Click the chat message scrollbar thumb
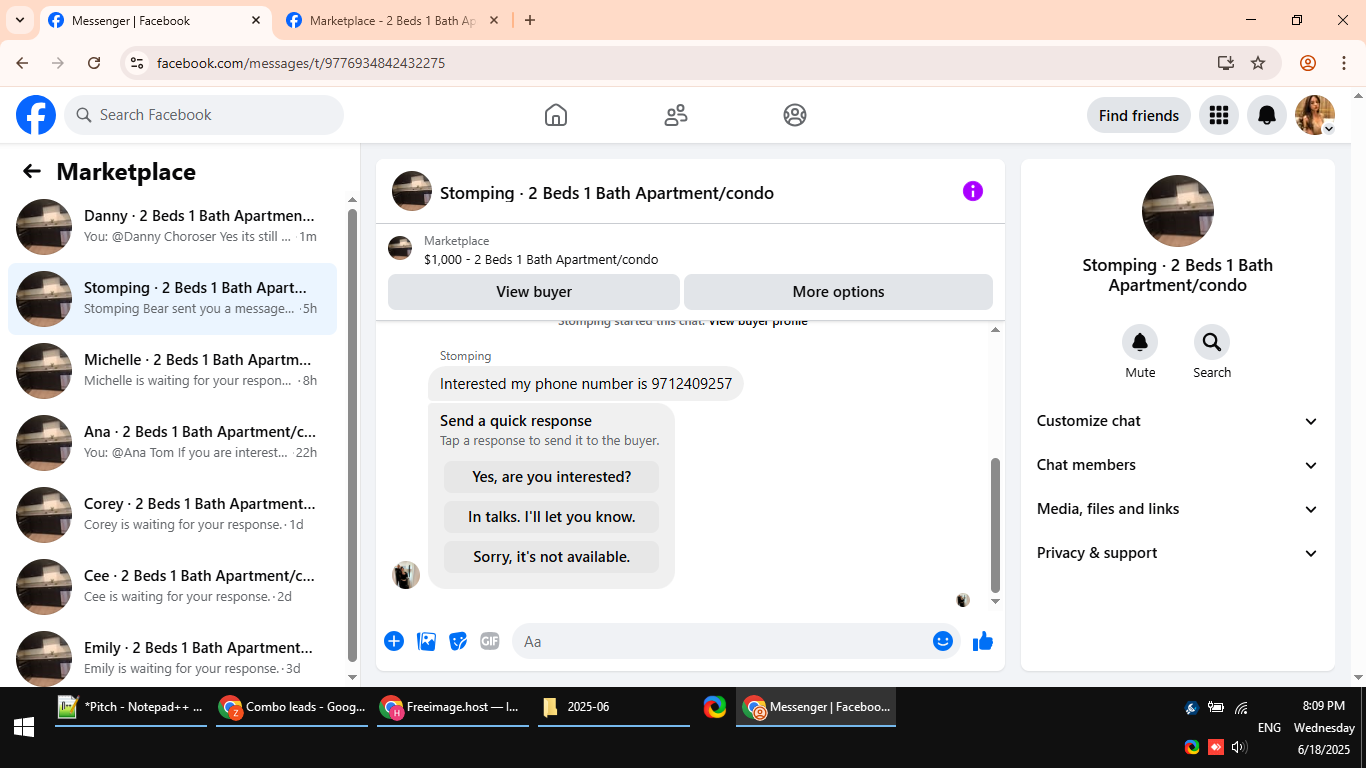Viewport: 1366px width, 768px height. click(995, 525)
